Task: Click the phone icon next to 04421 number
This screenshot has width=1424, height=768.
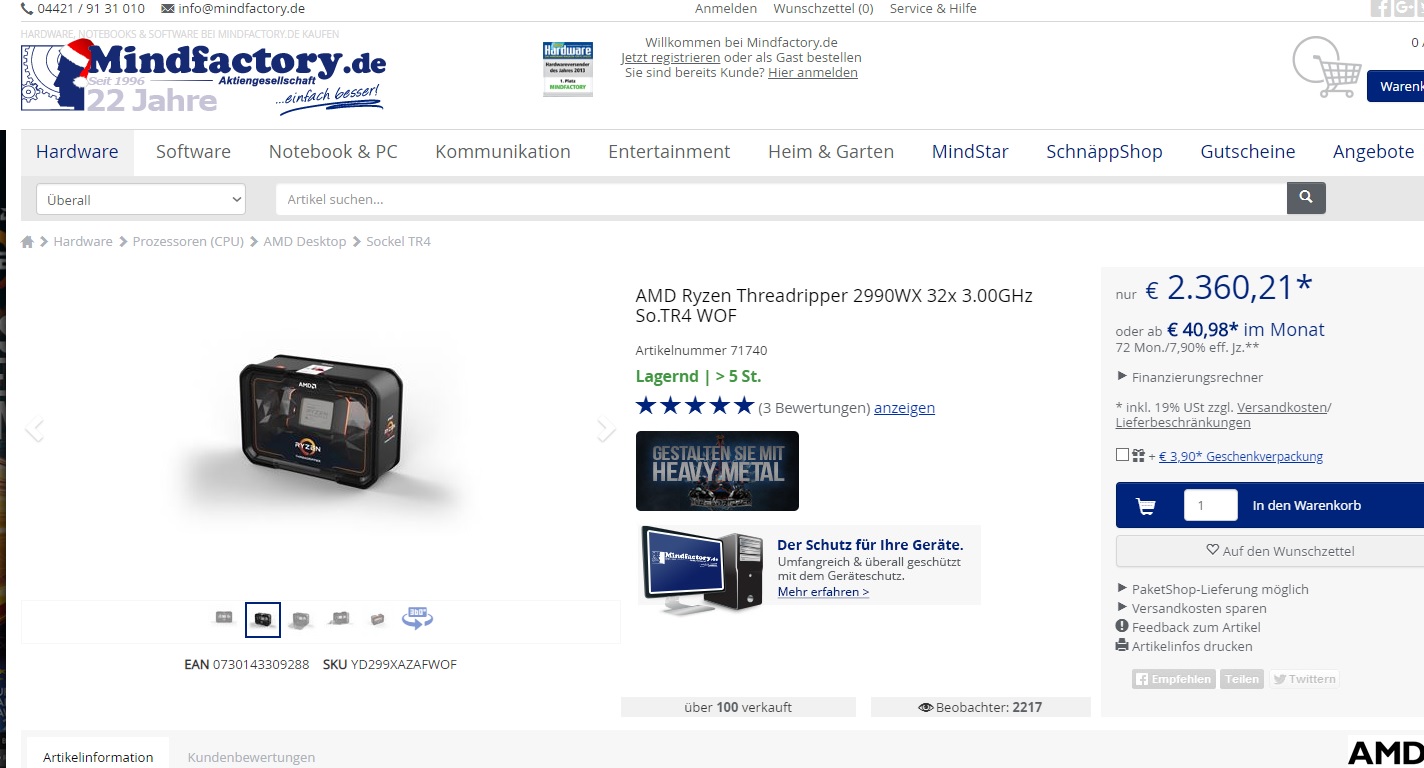Action: [x=27, y=8]
